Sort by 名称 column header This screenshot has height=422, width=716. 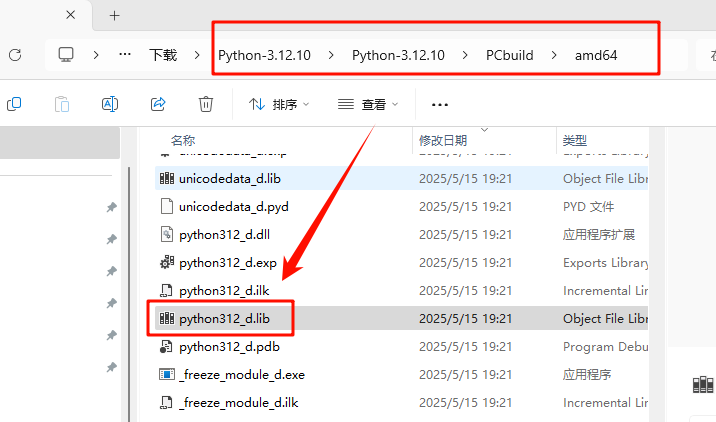(x=183, y=140)
